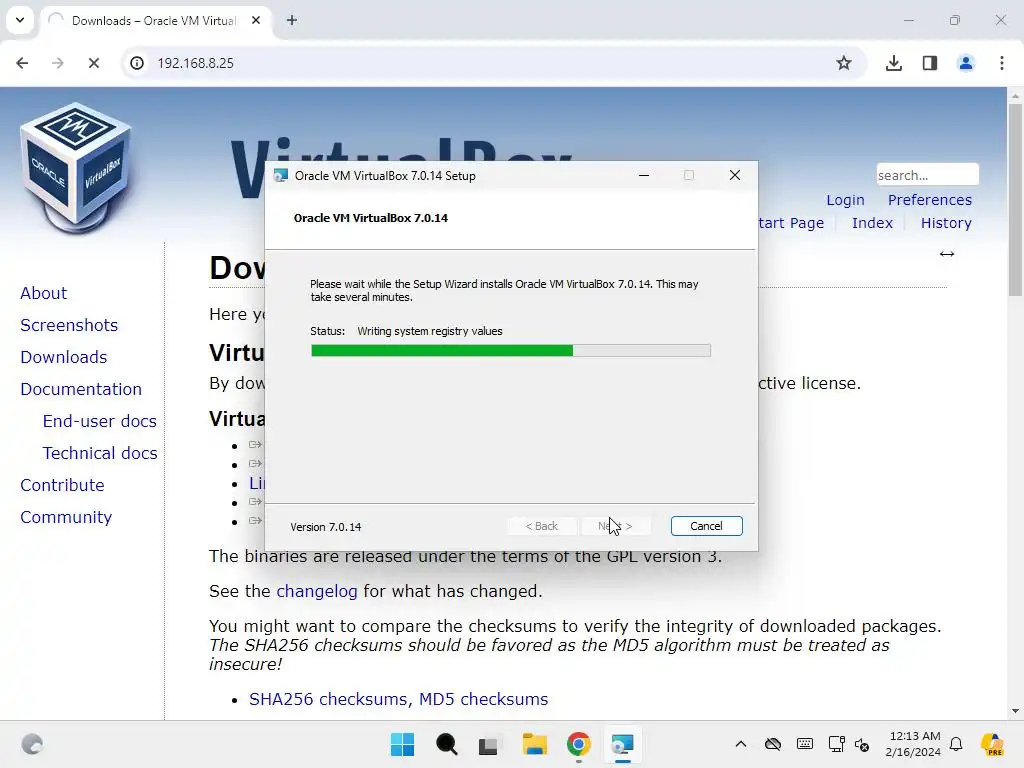
Task: Click the setup dialog title bar icon
Action: pyautogui.click(x=281, y=176)
